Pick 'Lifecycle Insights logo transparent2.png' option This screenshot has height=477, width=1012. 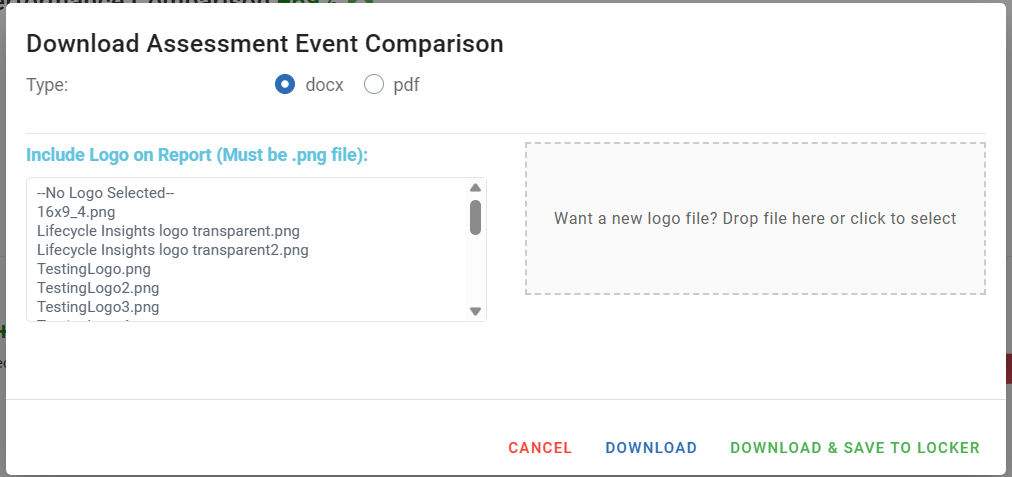(172, 250)
